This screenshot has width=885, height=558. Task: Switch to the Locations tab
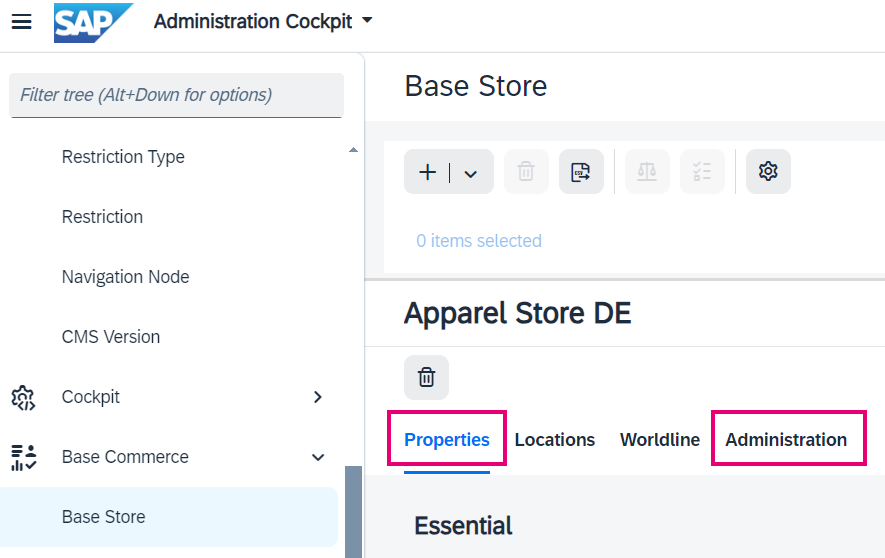554,440
